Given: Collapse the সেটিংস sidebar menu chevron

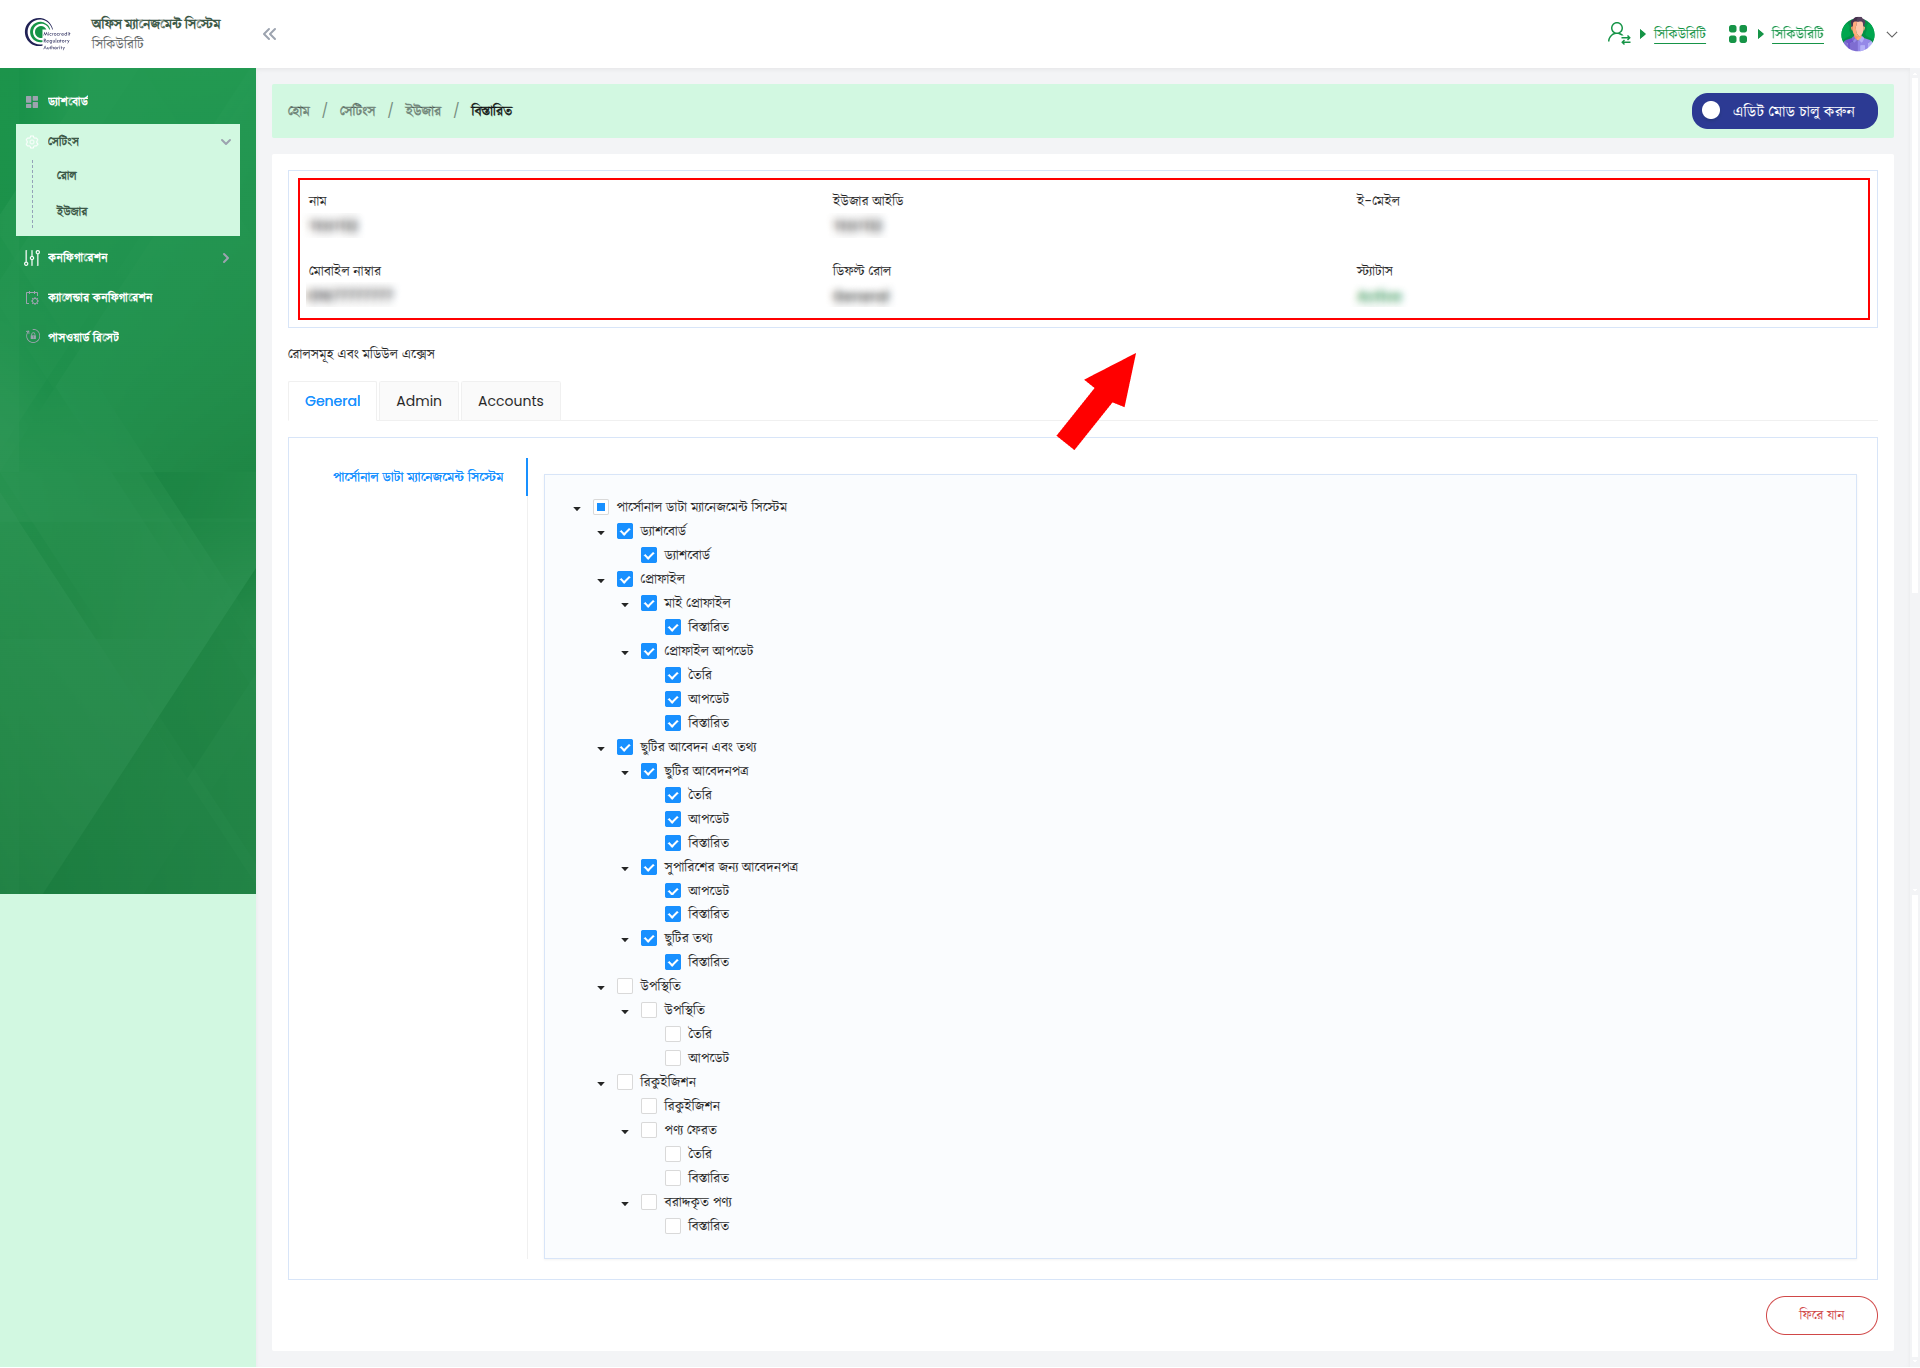Looking at the screenshot, I should [x=226, y=142].
